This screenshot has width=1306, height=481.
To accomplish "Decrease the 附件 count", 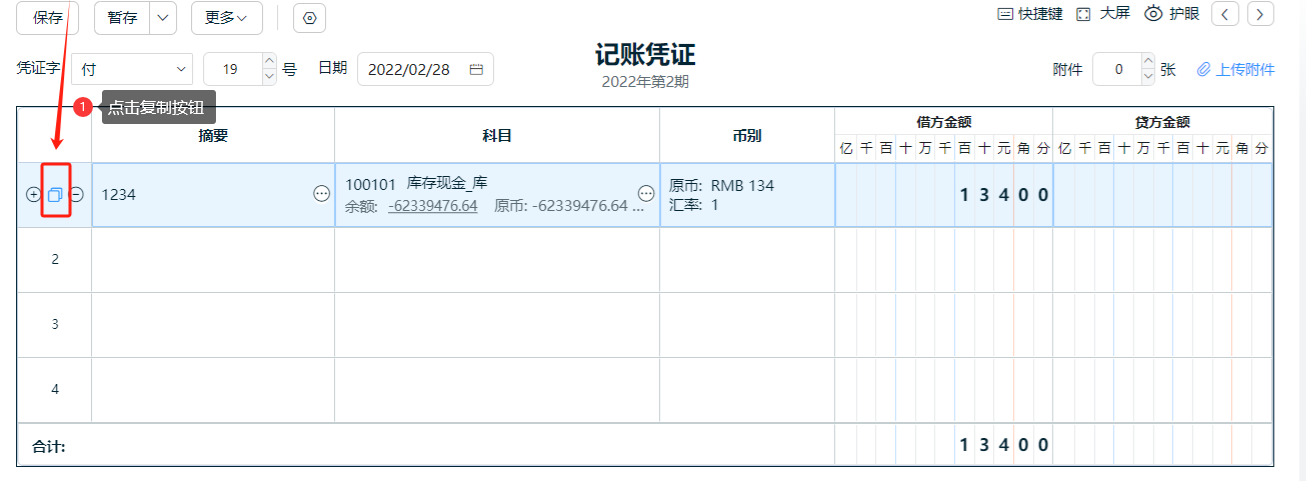I will (1148, 78).
